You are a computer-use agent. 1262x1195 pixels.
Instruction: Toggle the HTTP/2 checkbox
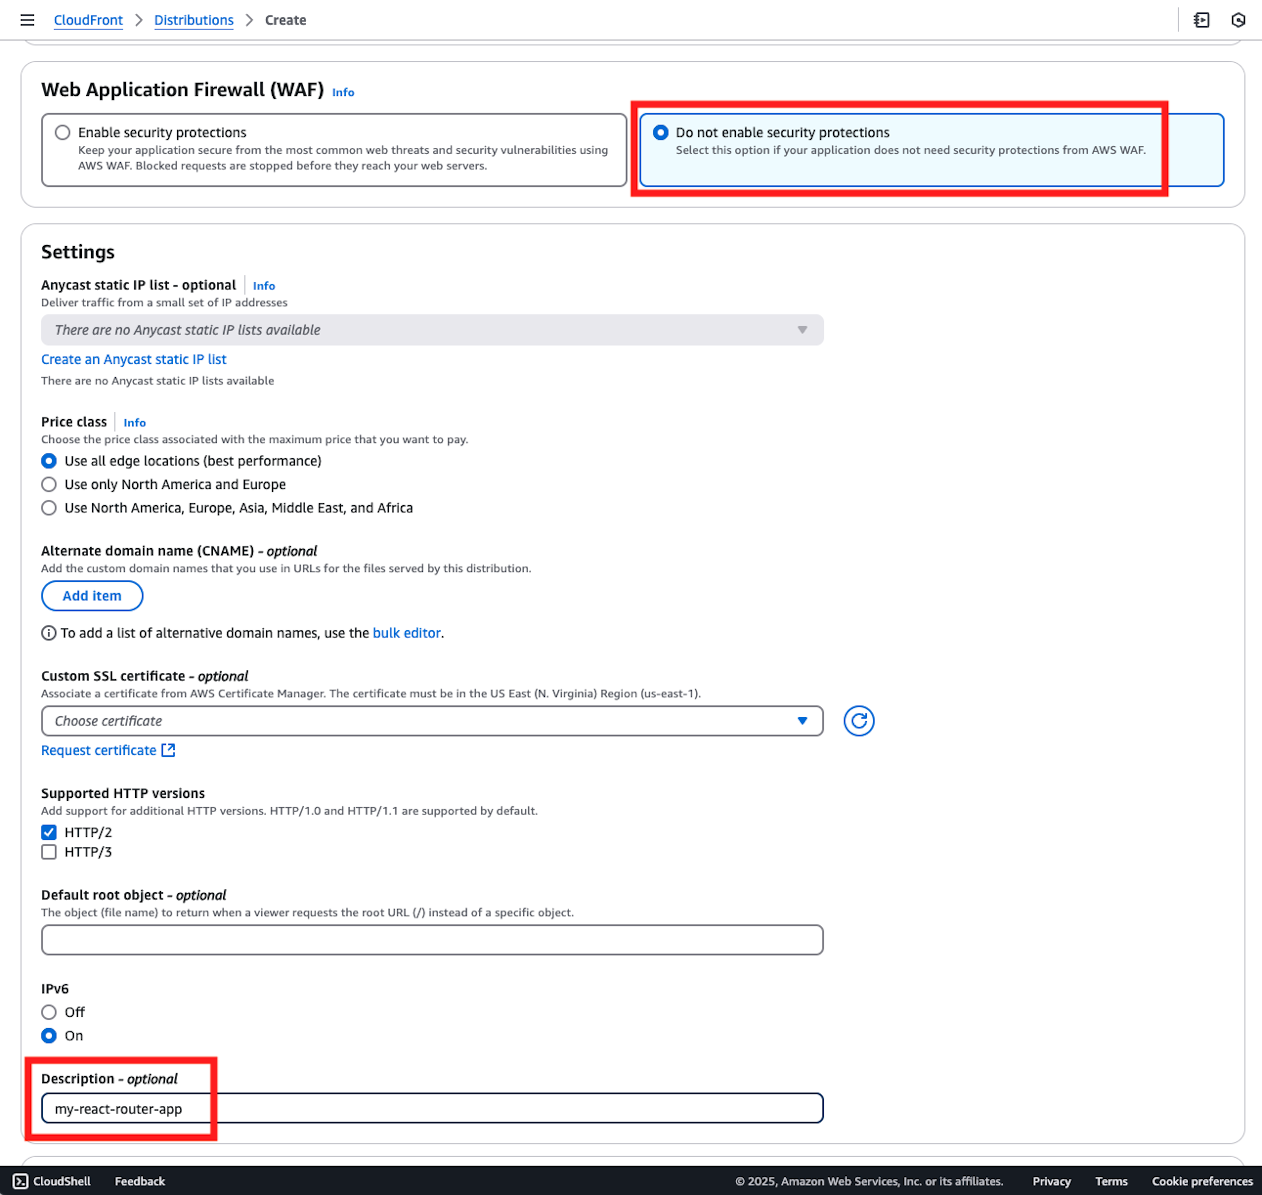(x=49, y=832)
